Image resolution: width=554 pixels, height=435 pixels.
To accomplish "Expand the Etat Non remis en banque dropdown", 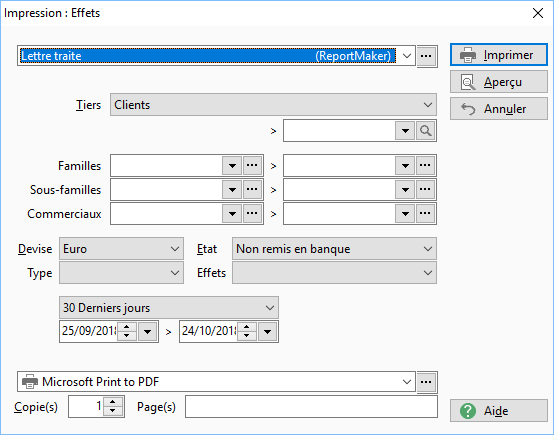I will [x=334, y=249].
